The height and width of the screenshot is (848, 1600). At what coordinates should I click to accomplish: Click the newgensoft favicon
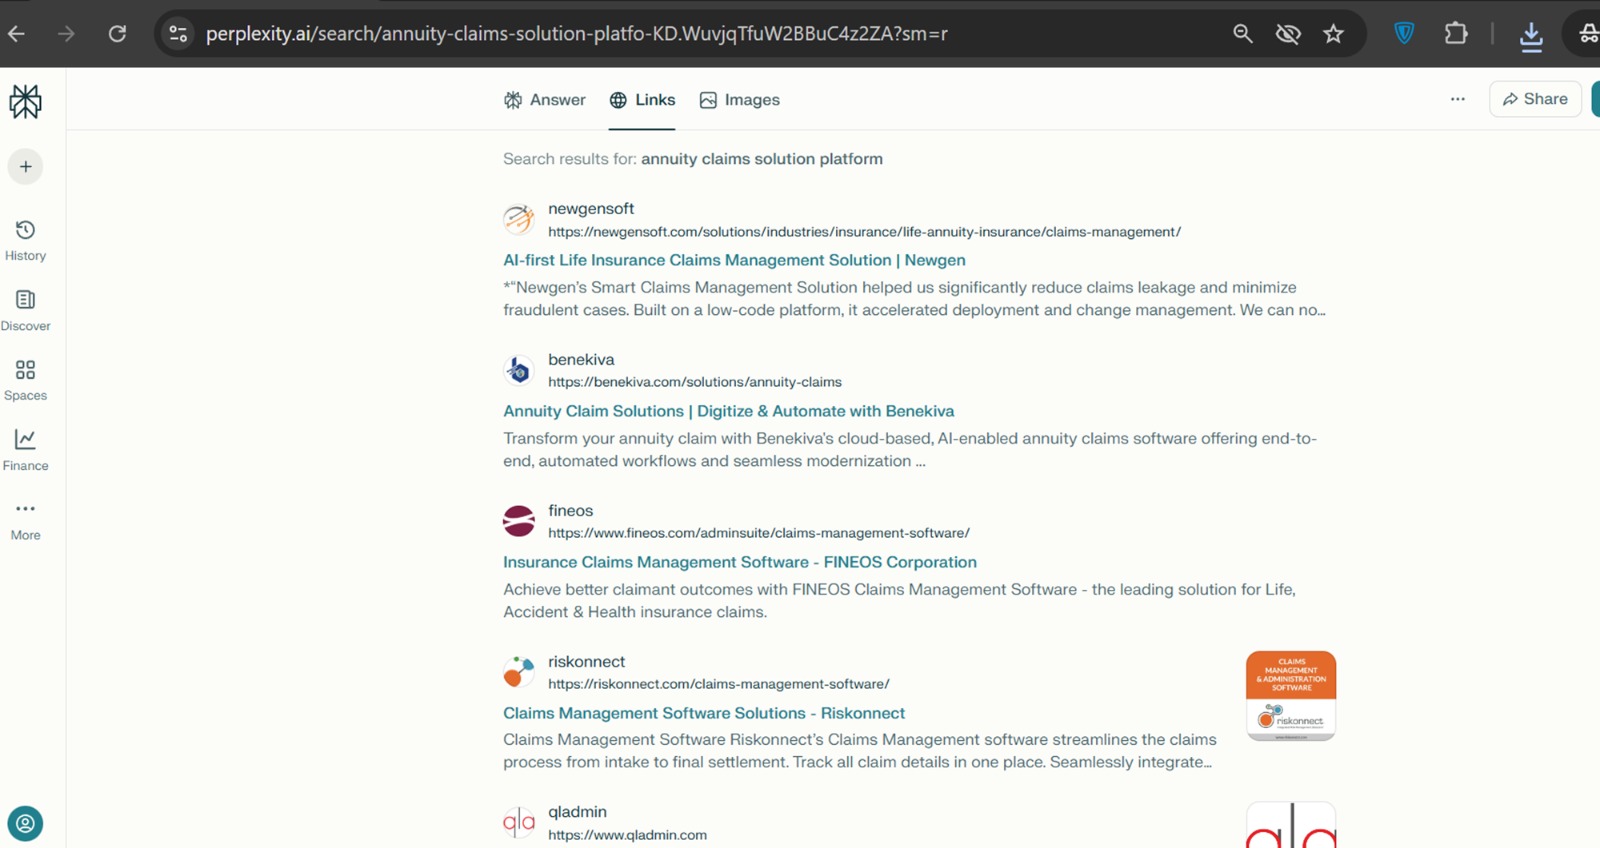click(x=519, y=219)
